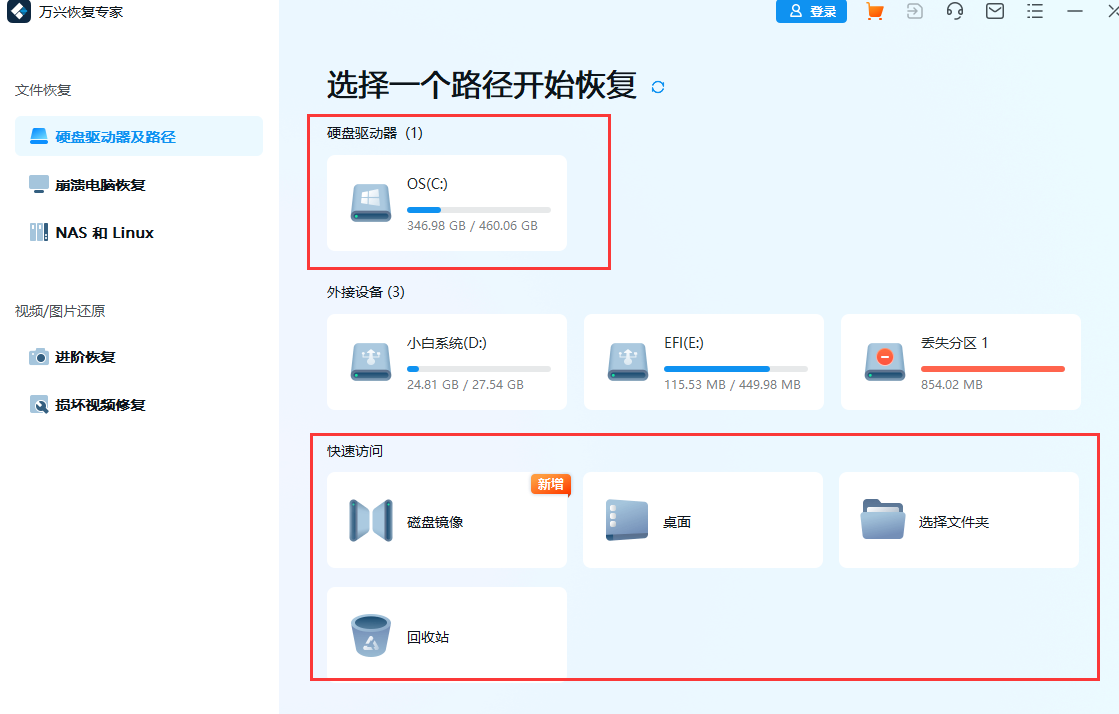Select the 桌面 Desktop quick access item

point(702,520)
